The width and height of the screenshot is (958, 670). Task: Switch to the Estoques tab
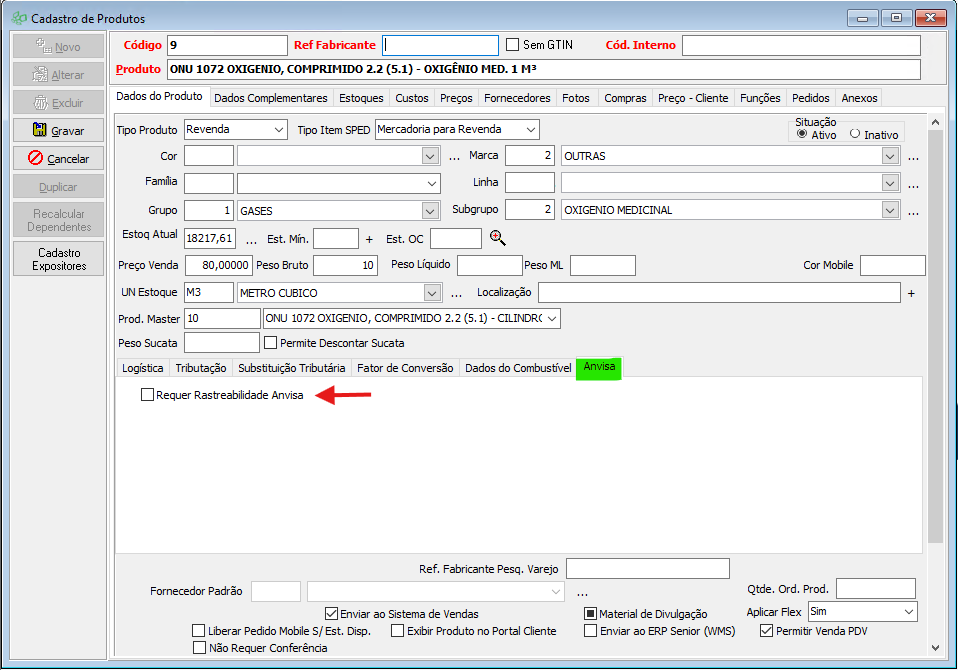(361, 98)
